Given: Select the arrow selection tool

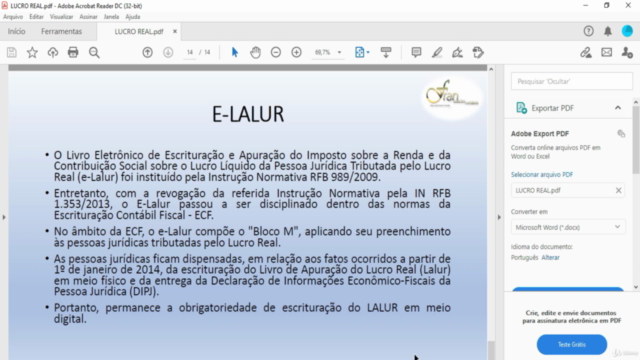Looking at the screenshot, I should [x=235, y=52].
